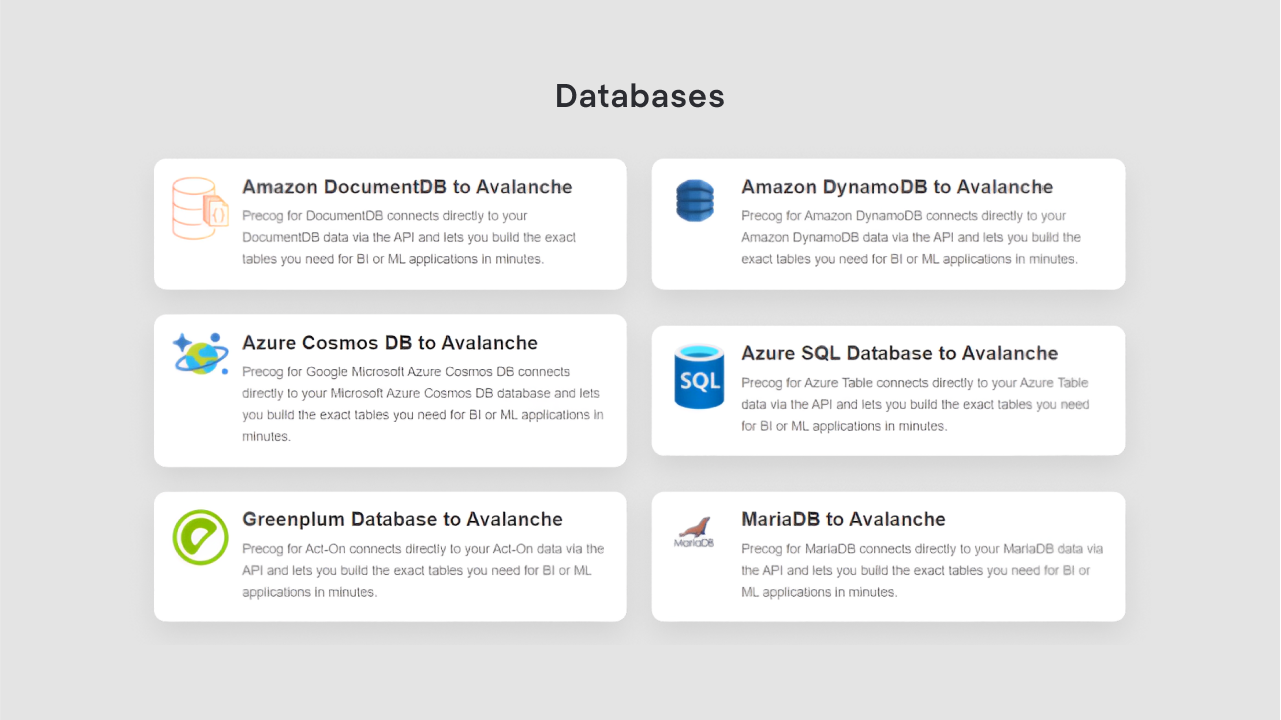Click the Databases section heading
The image size is (1281, 720).
(x=640, y=96)
